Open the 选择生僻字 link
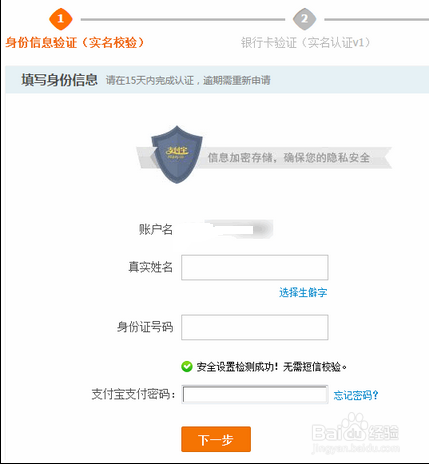The image size is (429, 466). click(303, 292)
